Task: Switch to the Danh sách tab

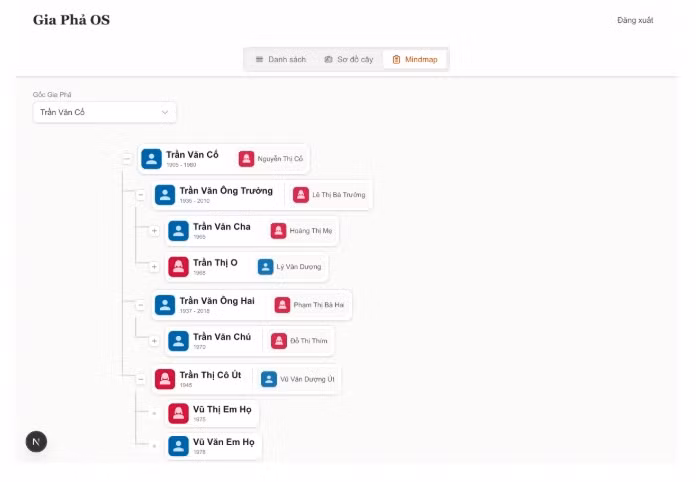Action: coord(281,60)
